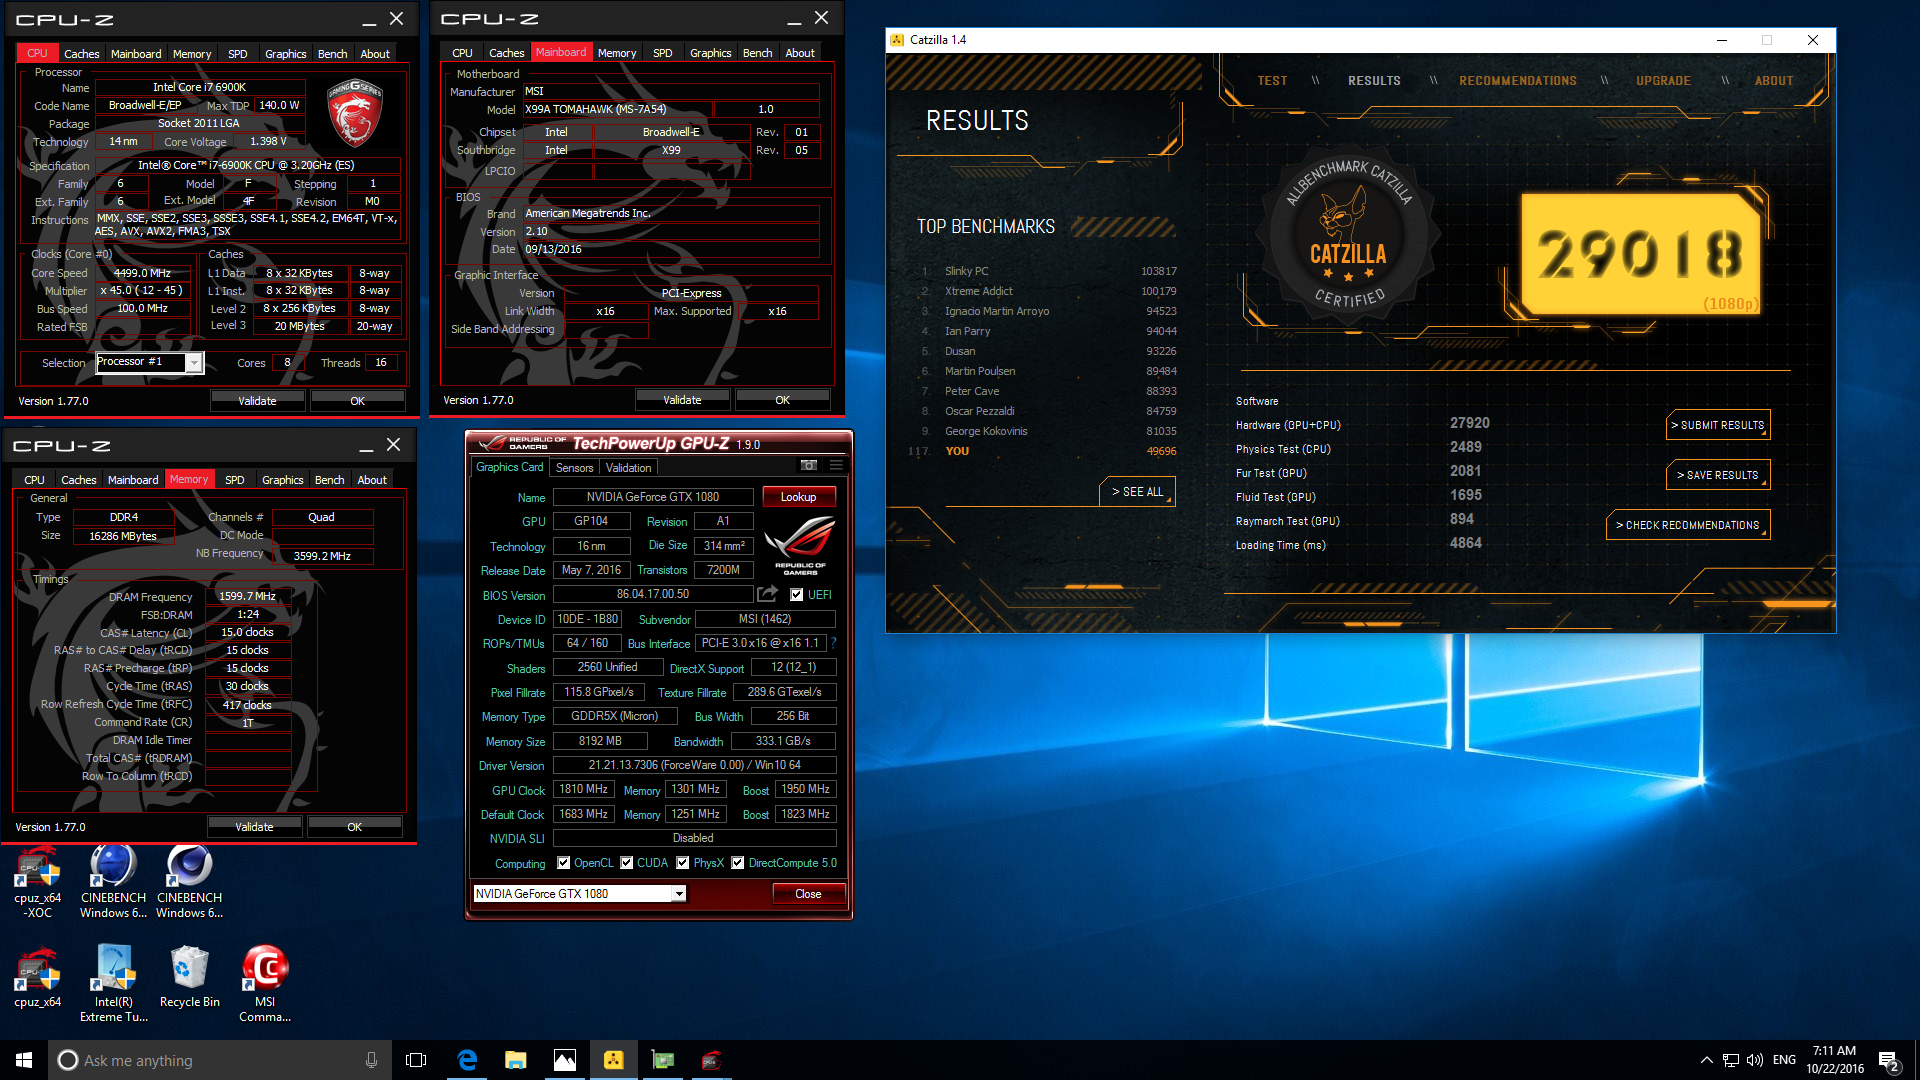Screen dimensions: 1920x1080
Task: Click Close button in GPU-Z
Action: pyautogui.click(x=808, y=894)
